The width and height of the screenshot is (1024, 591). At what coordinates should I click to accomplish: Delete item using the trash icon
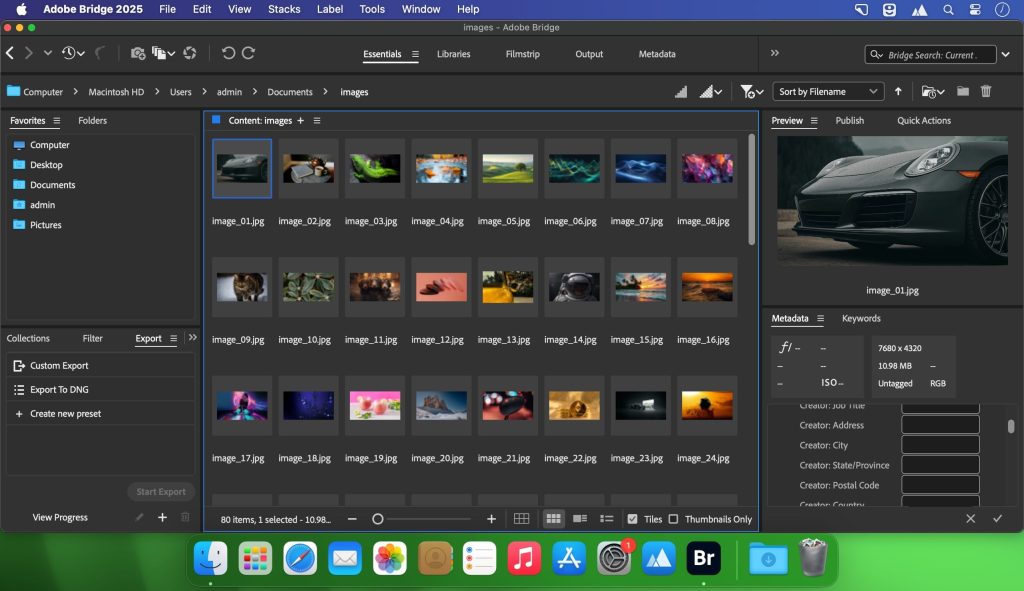click(986, 91)
